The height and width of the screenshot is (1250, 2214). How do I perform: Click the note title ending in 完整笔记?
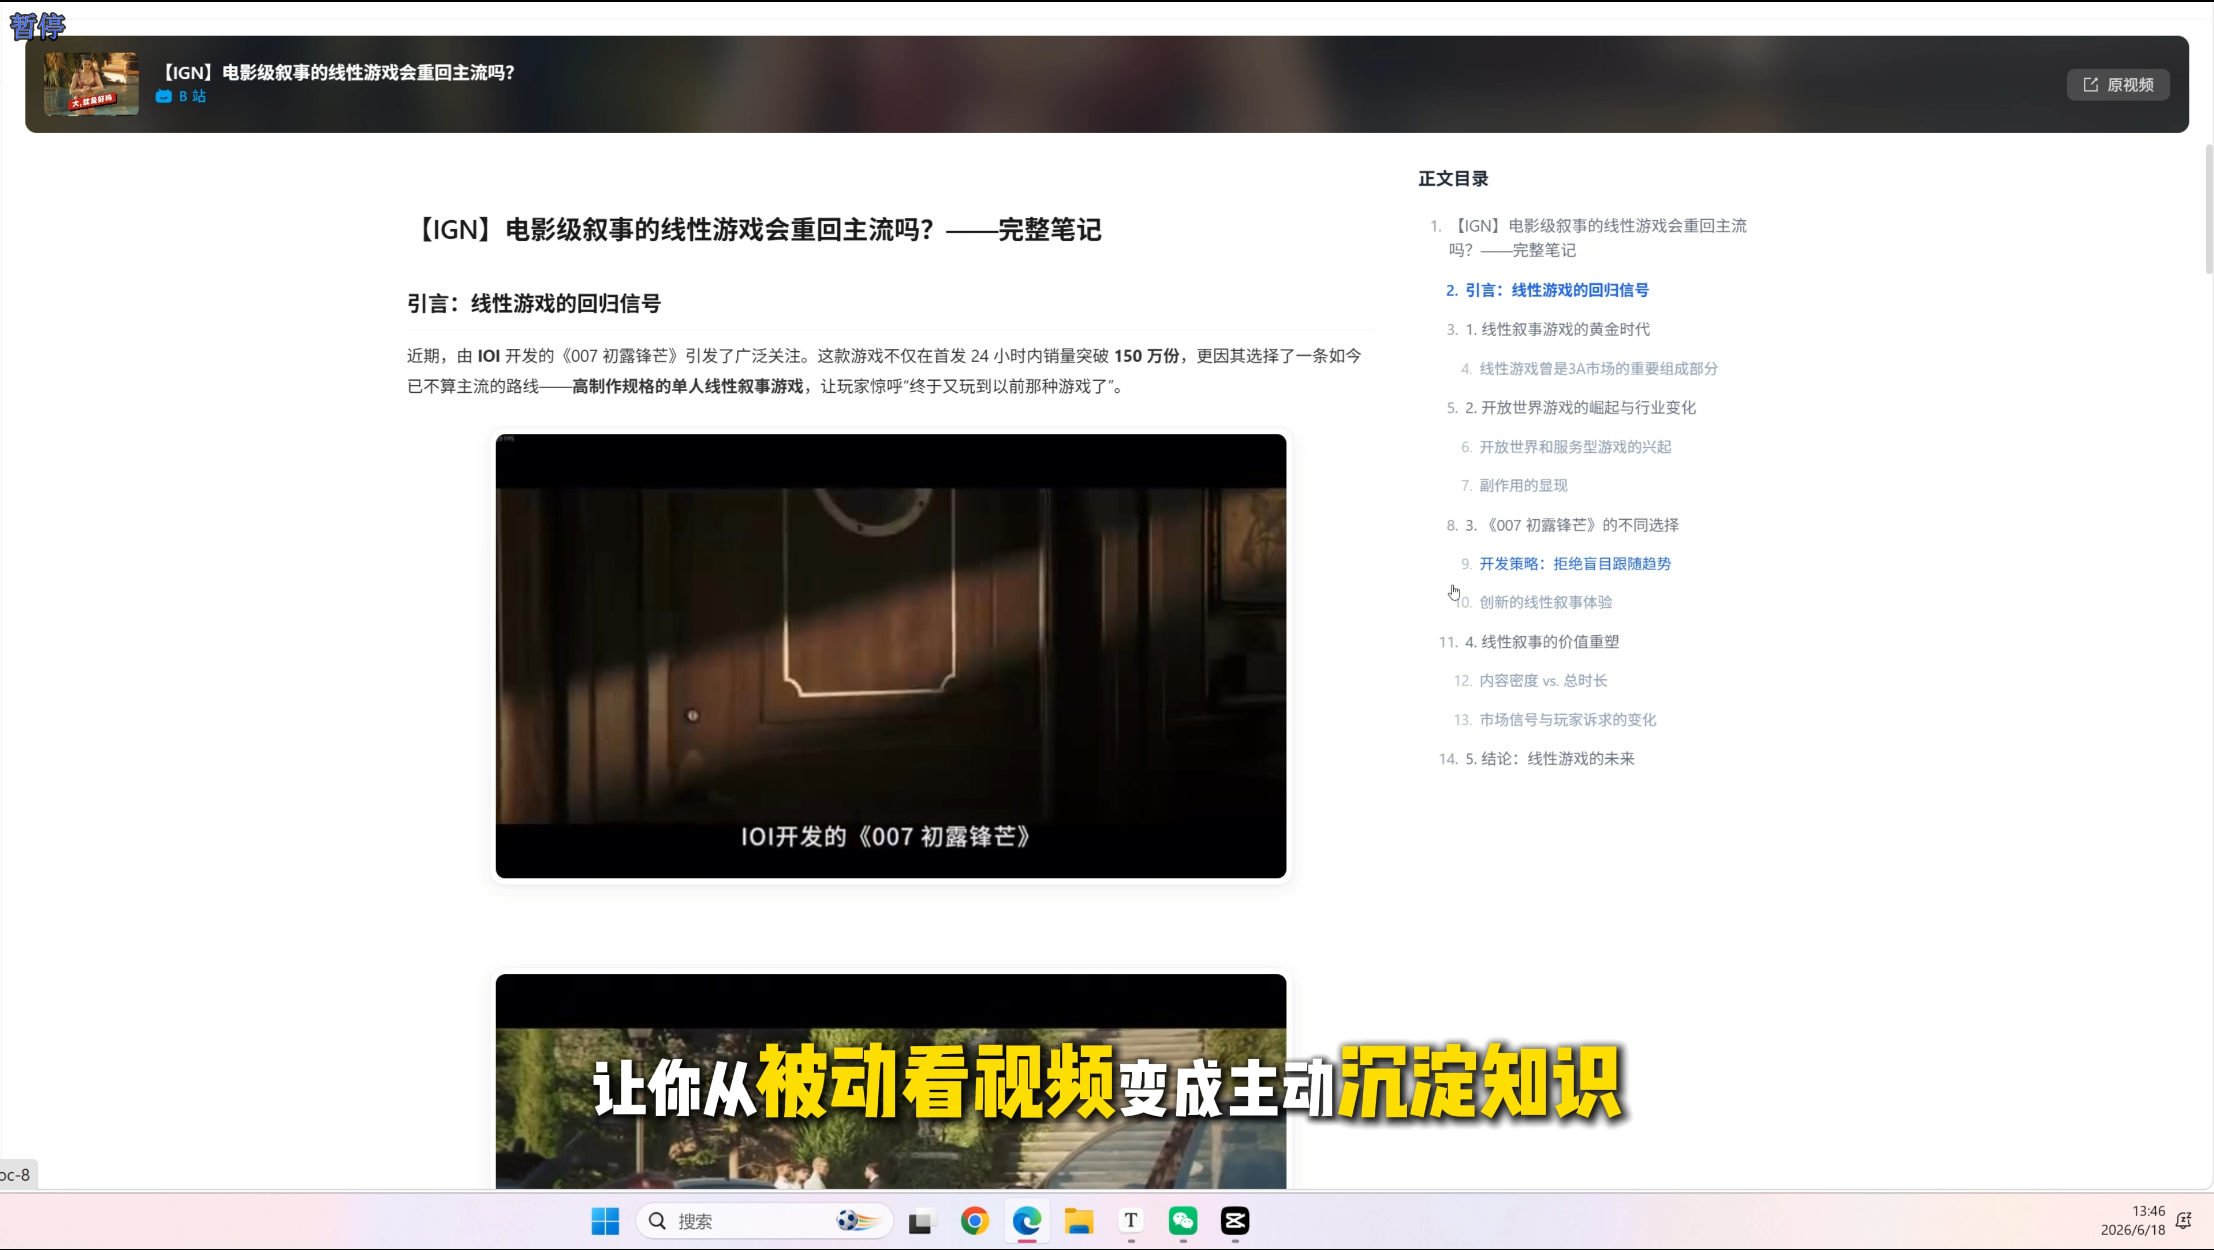755,230
